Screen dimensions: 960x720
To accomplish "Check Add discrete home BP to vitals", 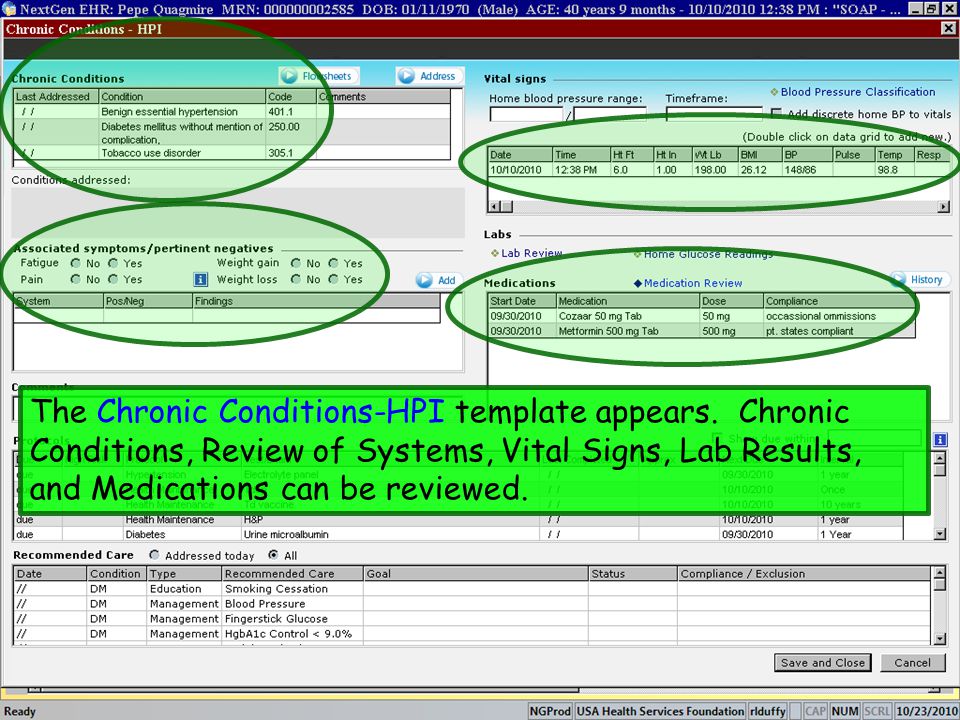I will [x=776, y=114].
